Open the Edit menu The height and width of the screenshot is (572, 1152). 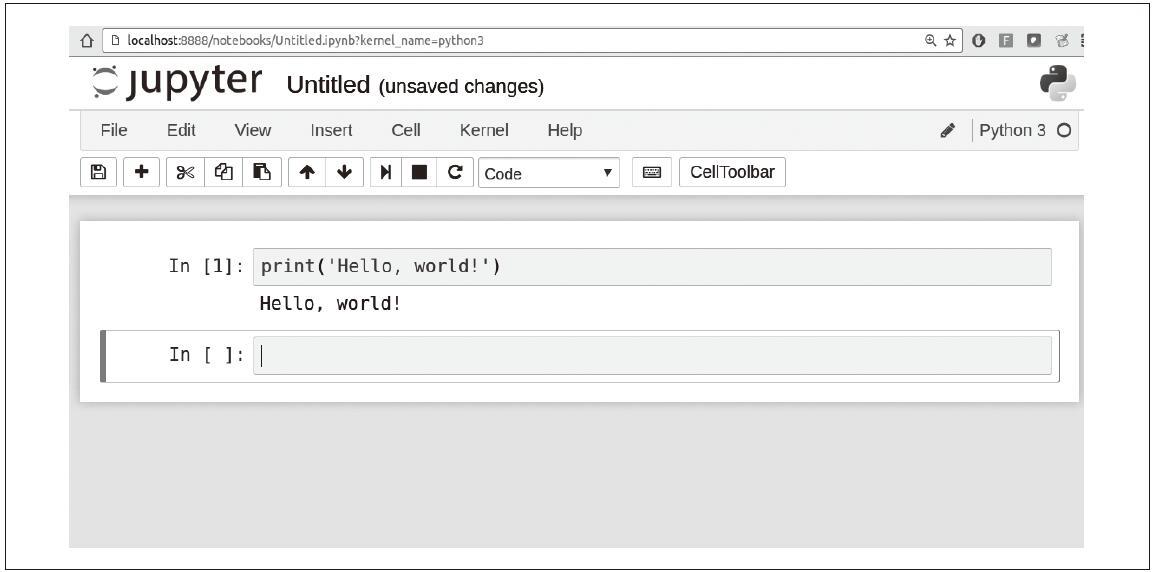[181, 130]
